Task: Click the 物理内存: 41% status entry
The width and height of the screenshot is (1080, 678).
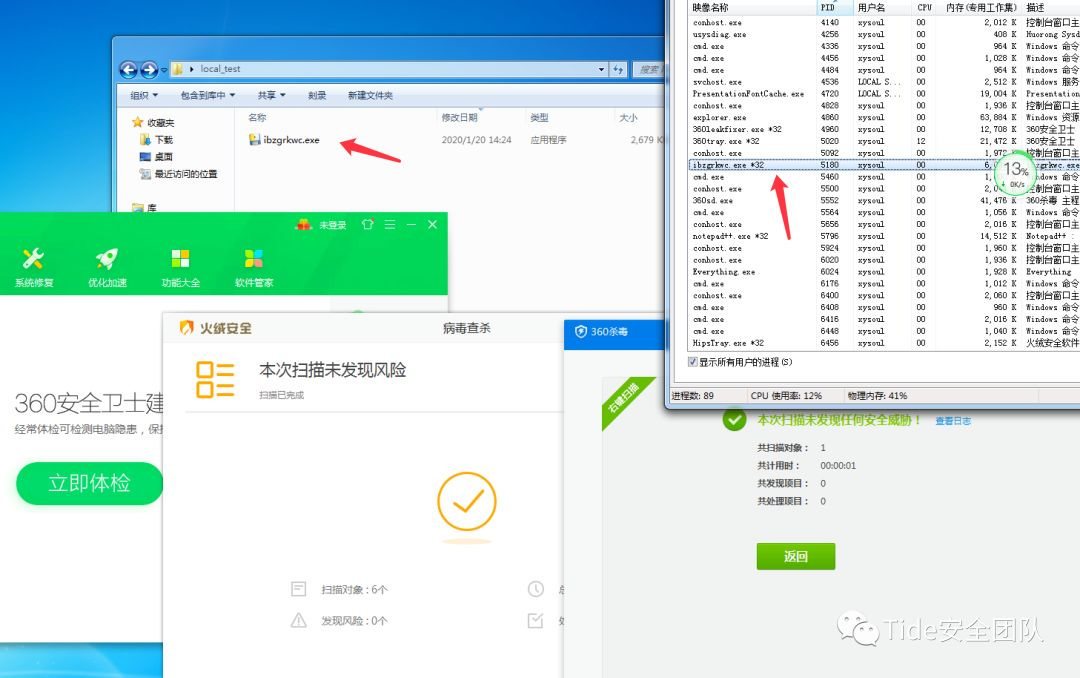Action: click(x=877, y=396)
